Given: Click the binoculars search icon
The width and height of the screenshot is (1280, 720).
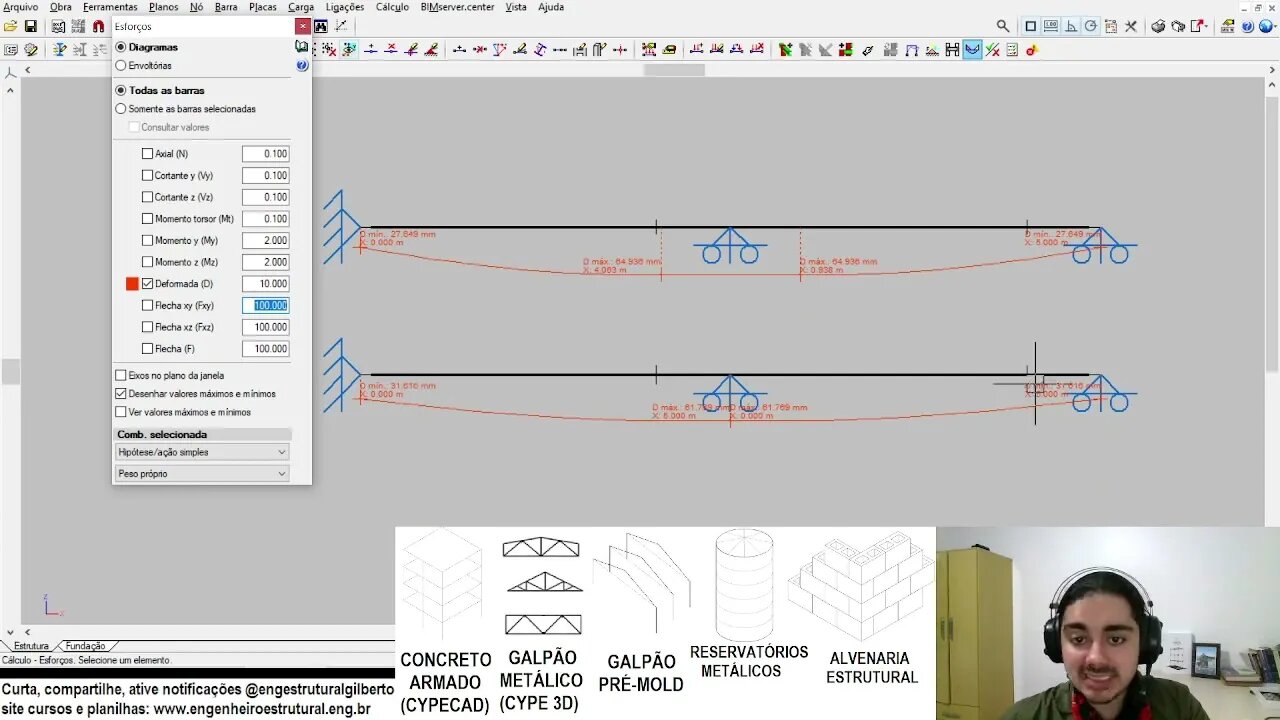Looking at the screenshot, I should [x=321, y=26].
